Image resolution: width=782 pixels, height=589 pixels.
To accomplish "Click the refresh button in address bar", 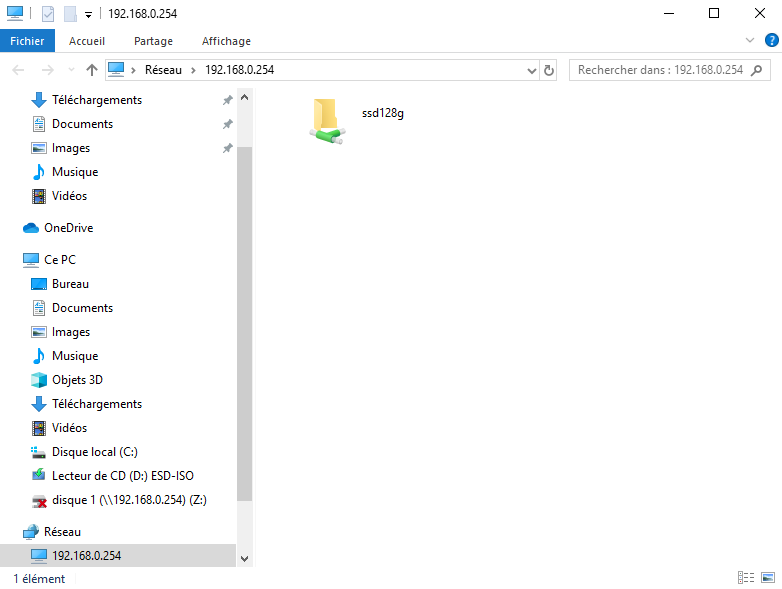I will (x=549, y=71).
